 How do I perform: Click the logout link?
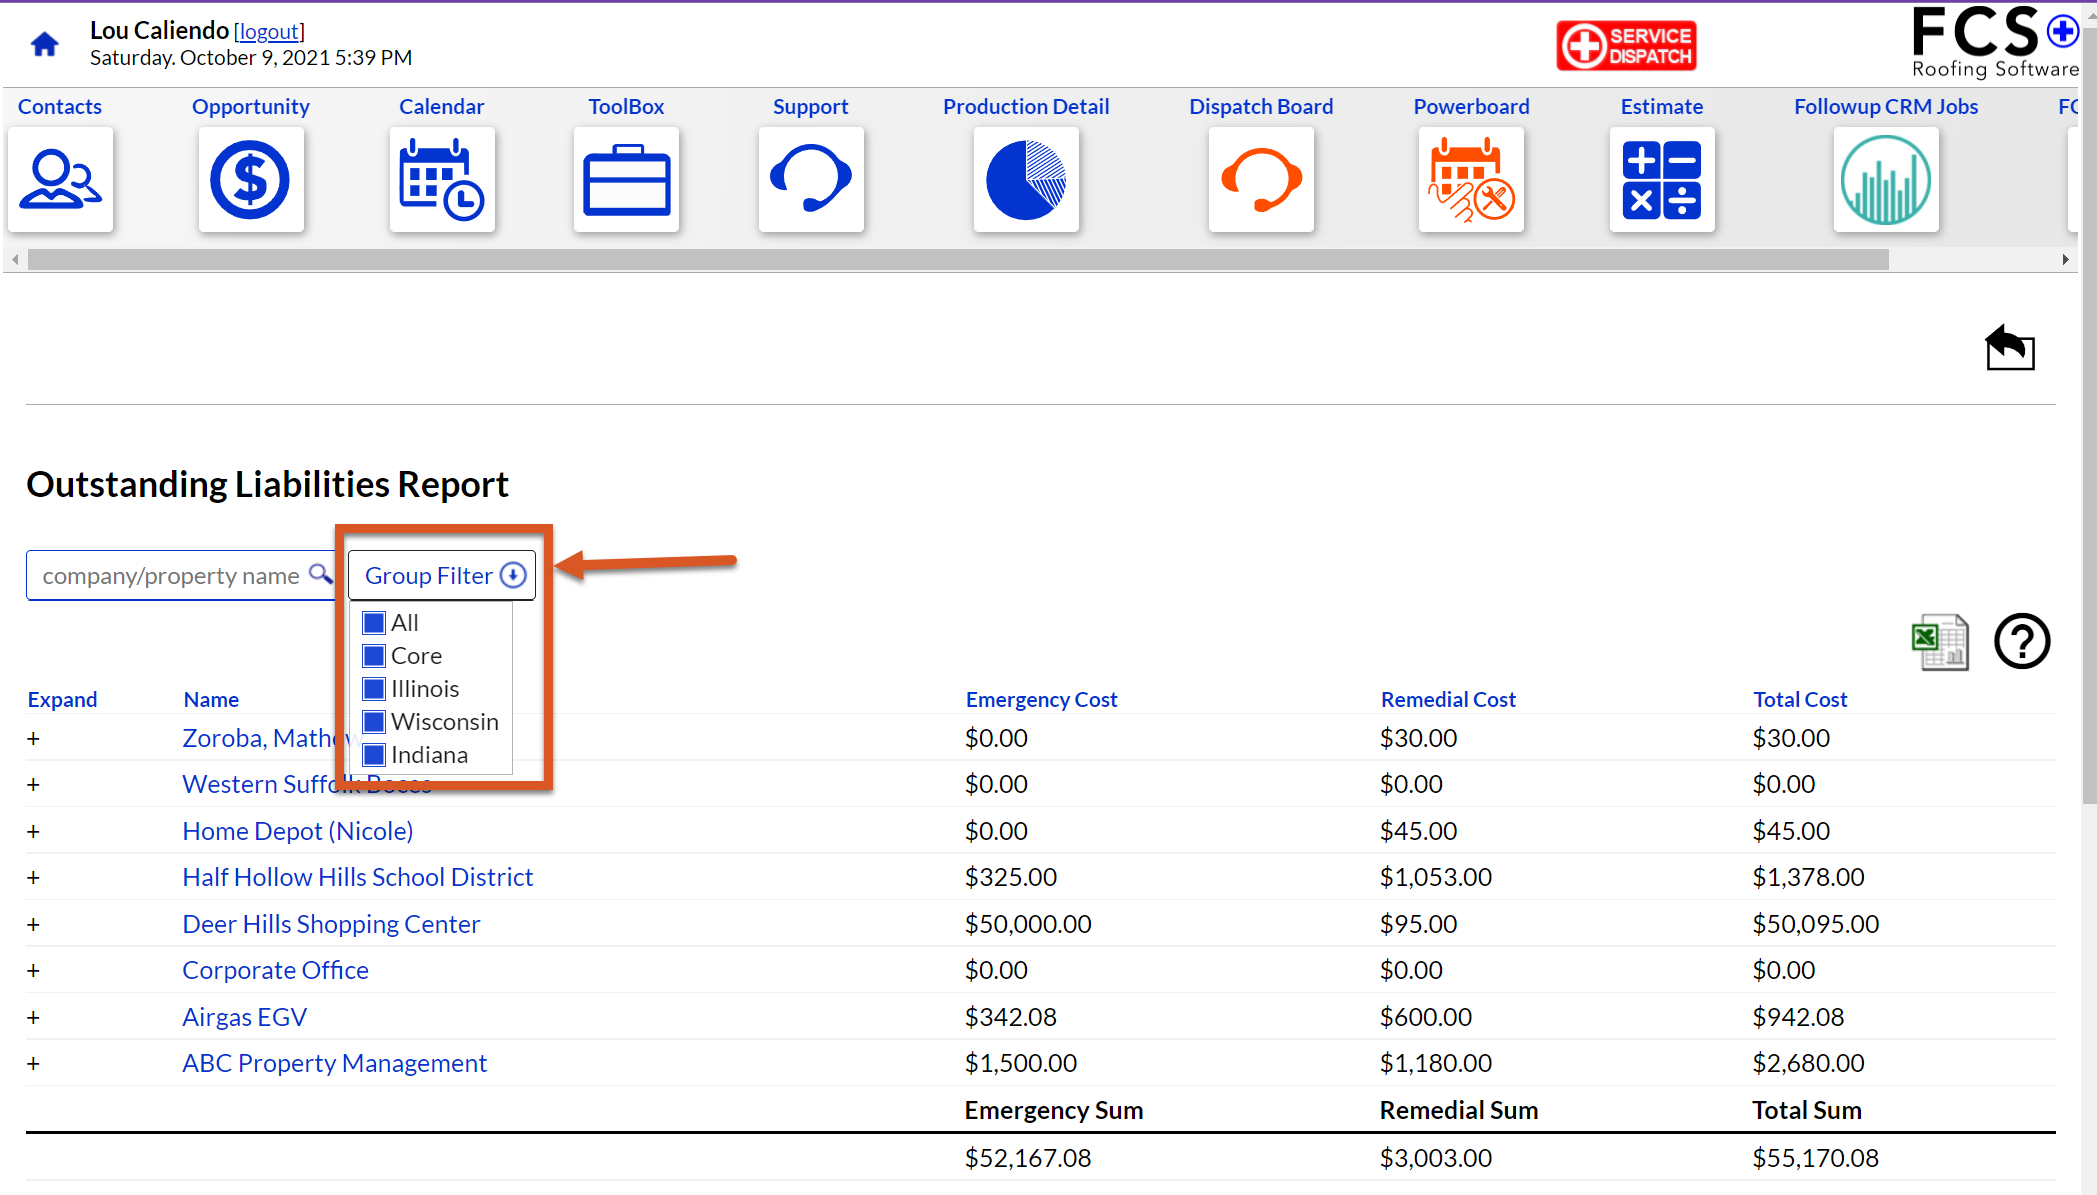[x=269, y=31]
